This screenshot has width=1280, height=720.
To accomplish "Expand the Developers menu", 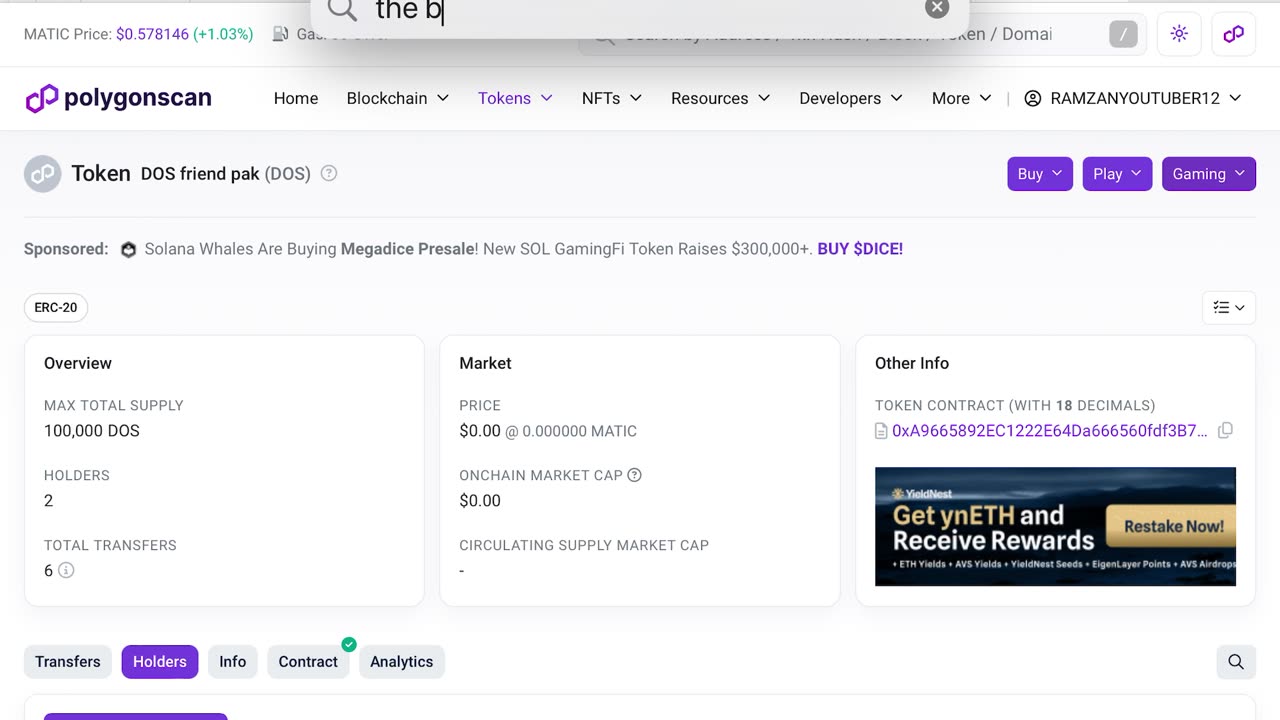I will coord(851,98).
